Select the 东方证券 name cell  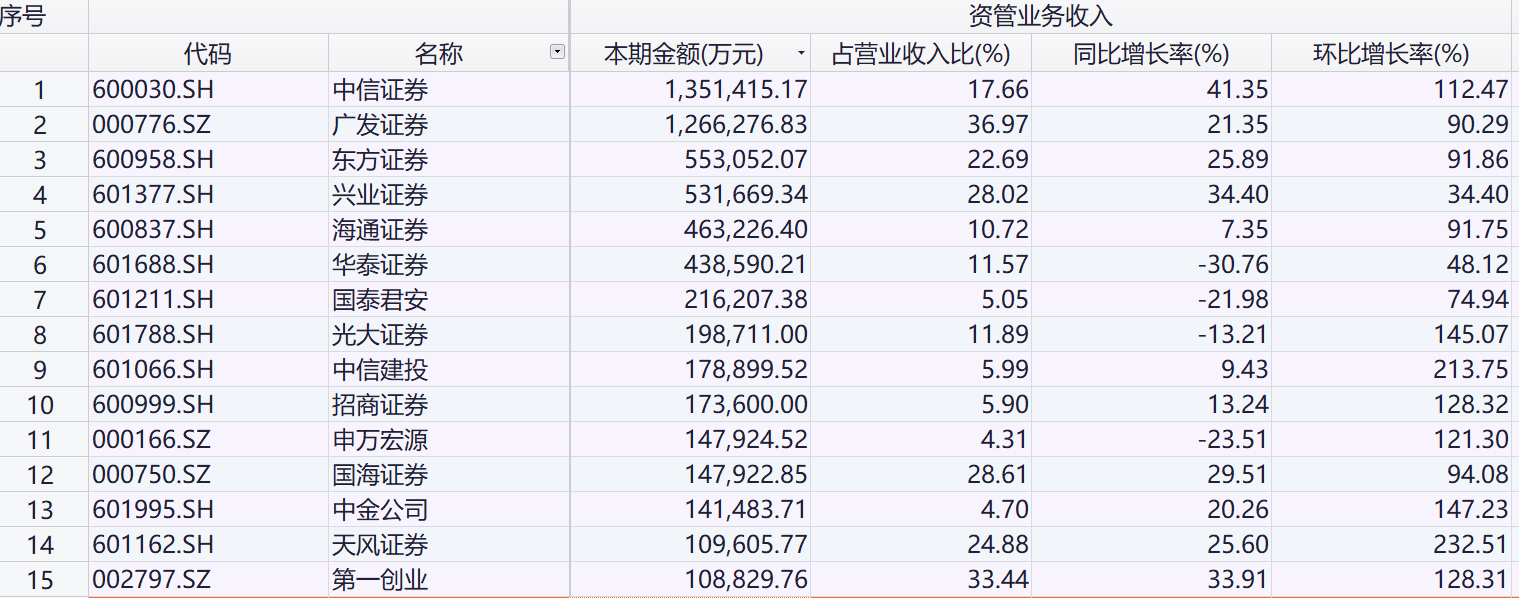click(449, 160)
